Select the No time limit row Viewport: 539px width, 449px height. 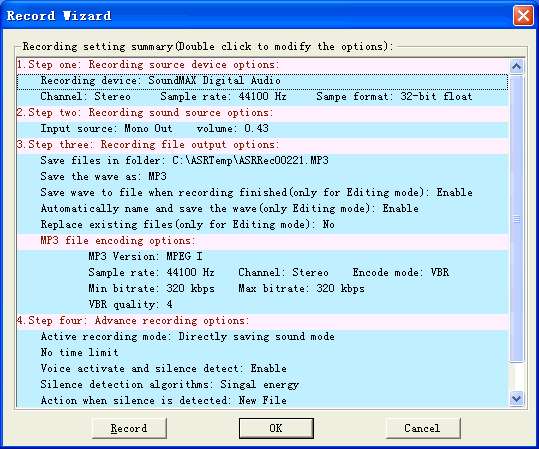(262, 353)
